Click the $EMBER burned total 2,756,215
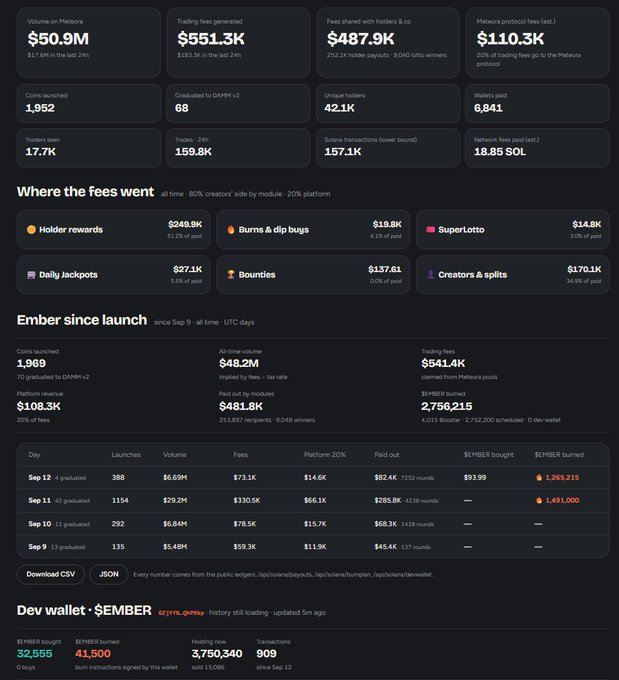 click(446, 406)
